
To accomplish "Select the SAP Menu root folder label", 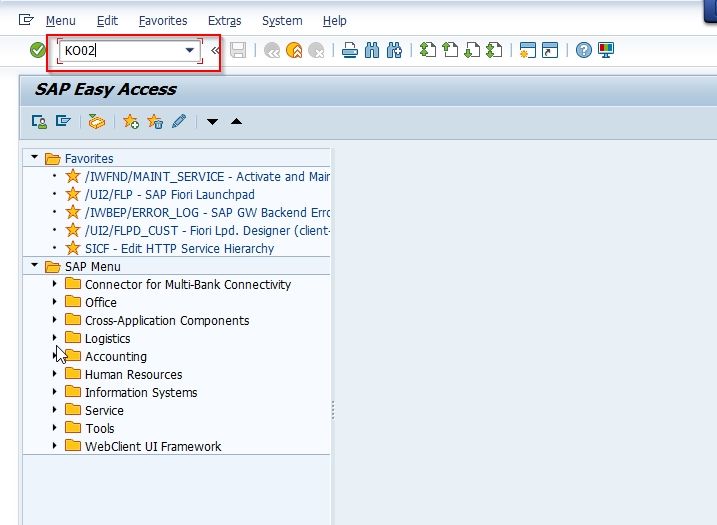I will (x=93, y=267).
